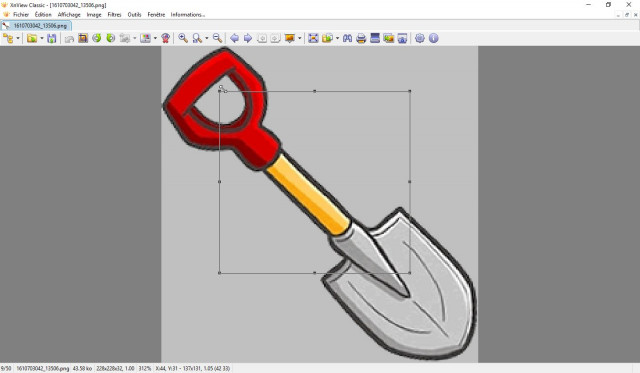Click the Options gear icon

coord(420,38)
